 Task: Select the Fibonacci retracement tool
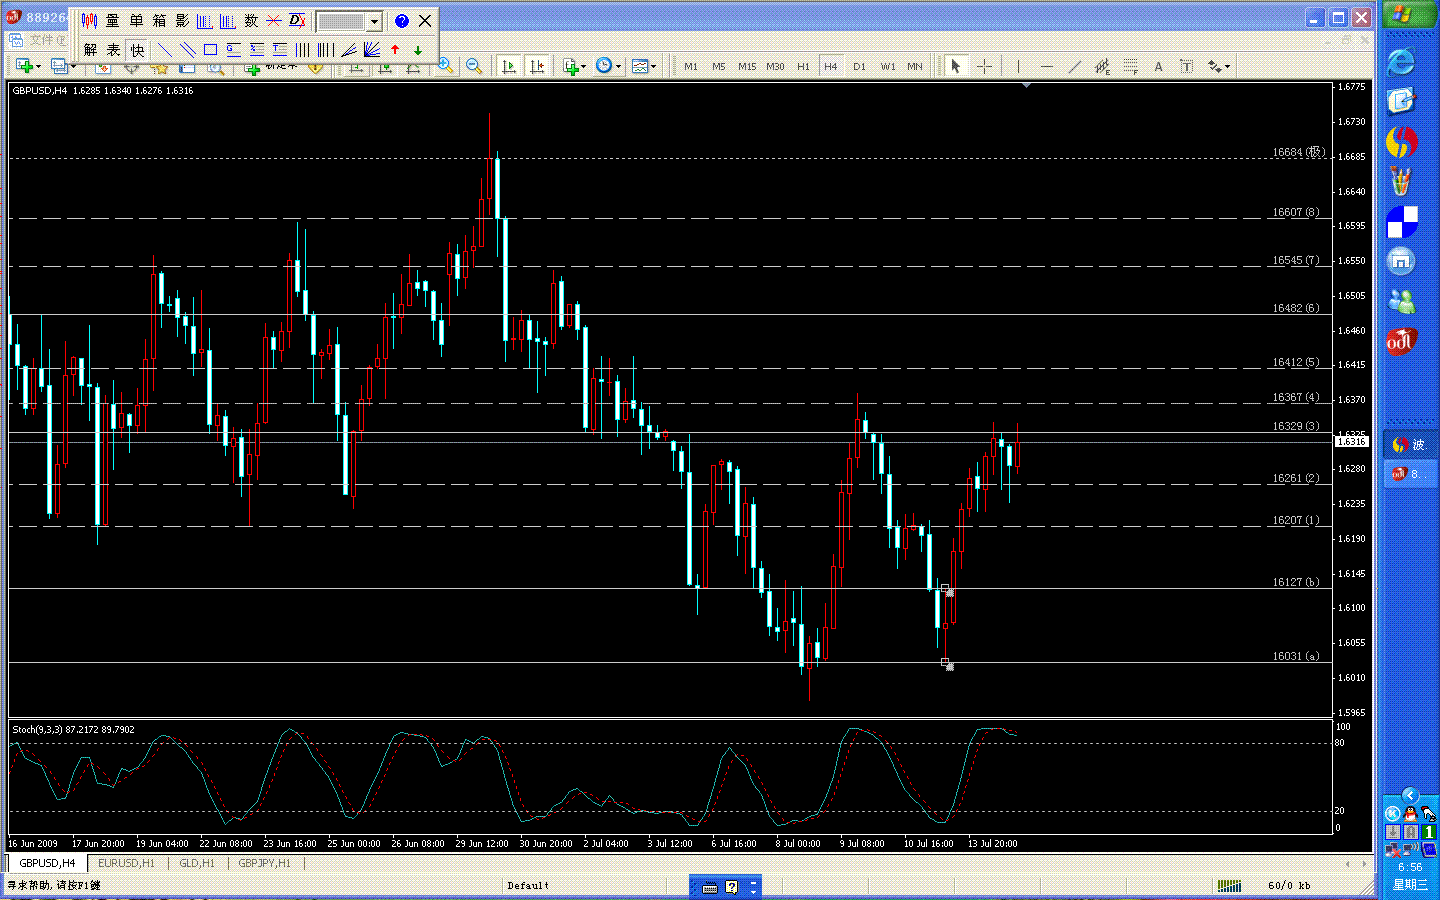click(1130, 66)
